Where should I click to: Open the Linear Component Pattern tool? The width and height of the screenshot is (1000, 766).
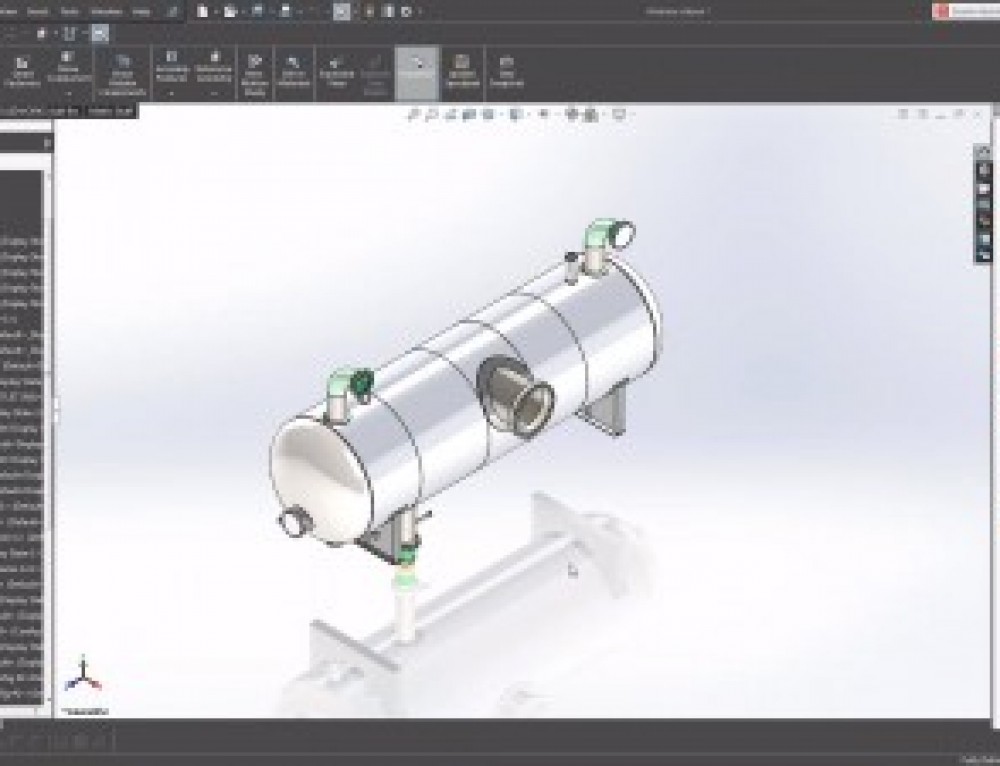124,70
